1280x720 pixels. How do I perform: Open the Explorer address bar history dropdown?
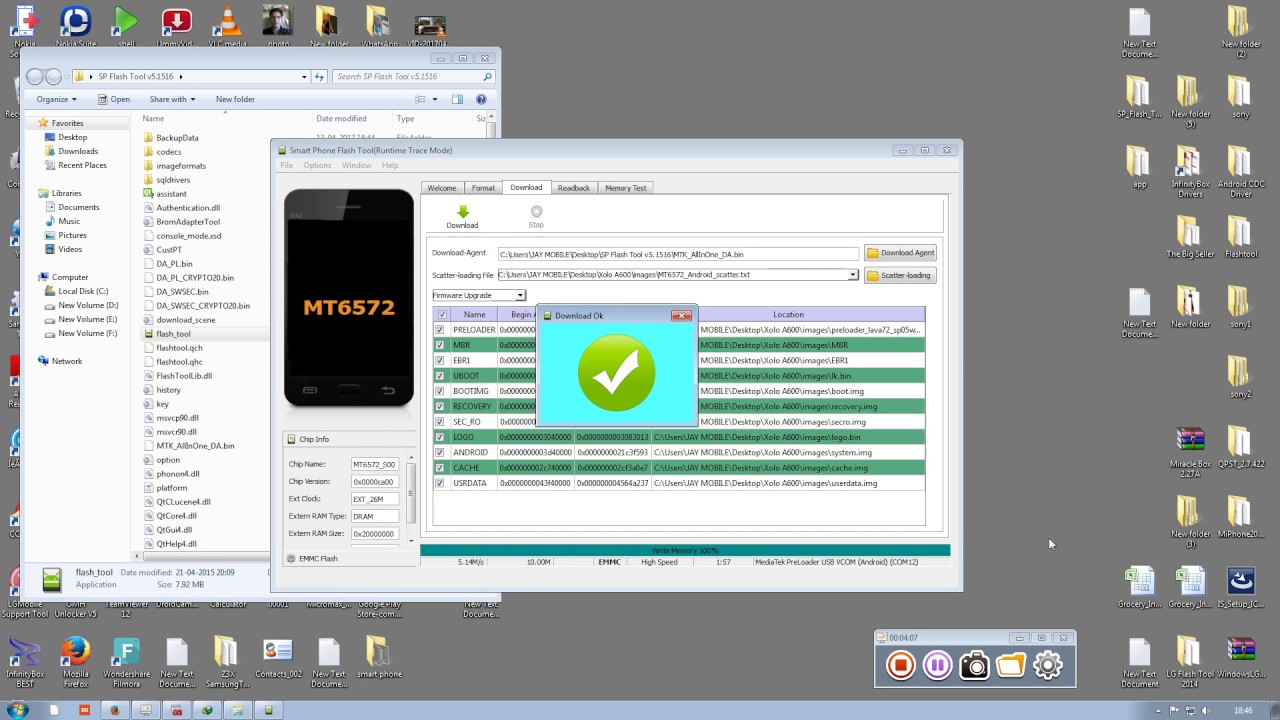[x=304, y=77]
